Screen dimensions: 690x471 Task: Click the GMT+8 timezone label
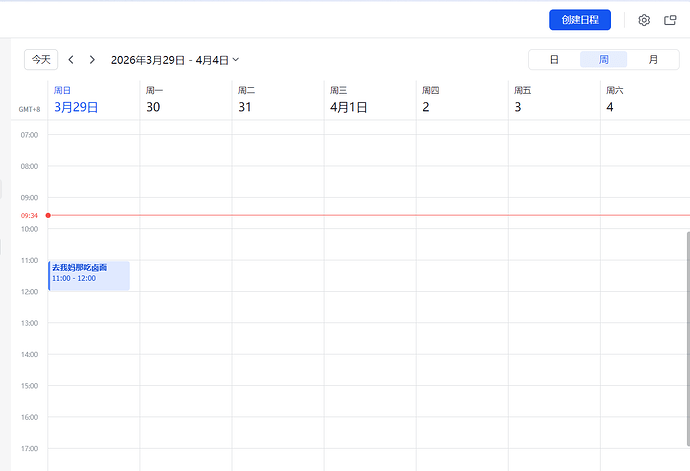tap(29, 109)
